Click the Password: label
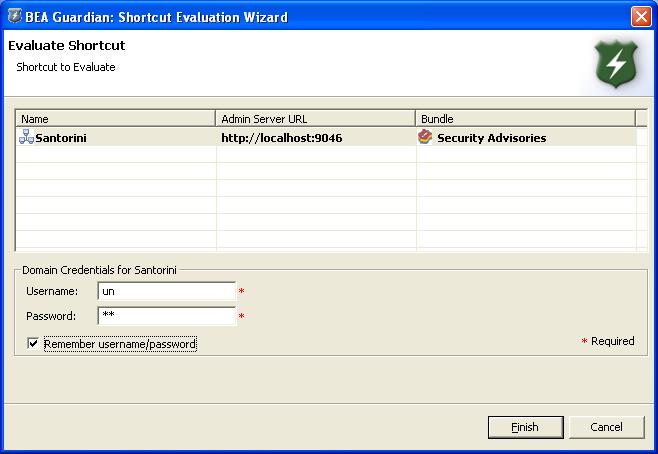 [51, 316]
